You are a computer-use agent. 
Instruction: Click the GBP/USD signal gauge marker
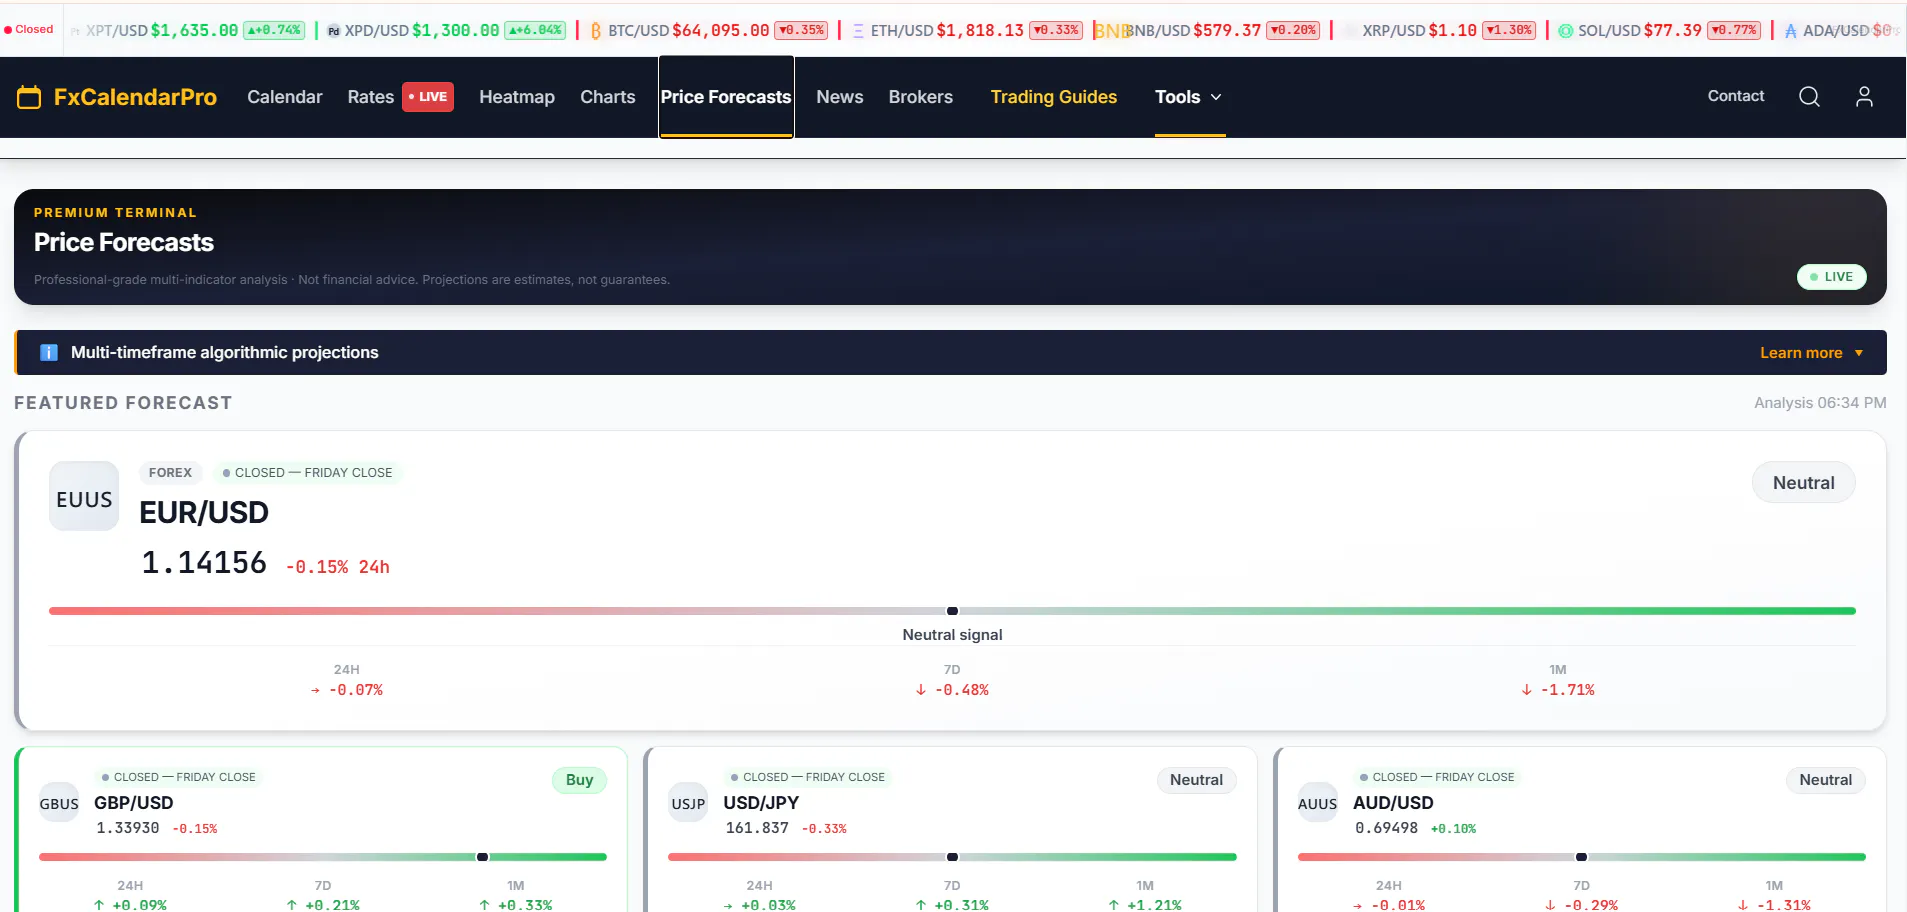pos(483,857)
